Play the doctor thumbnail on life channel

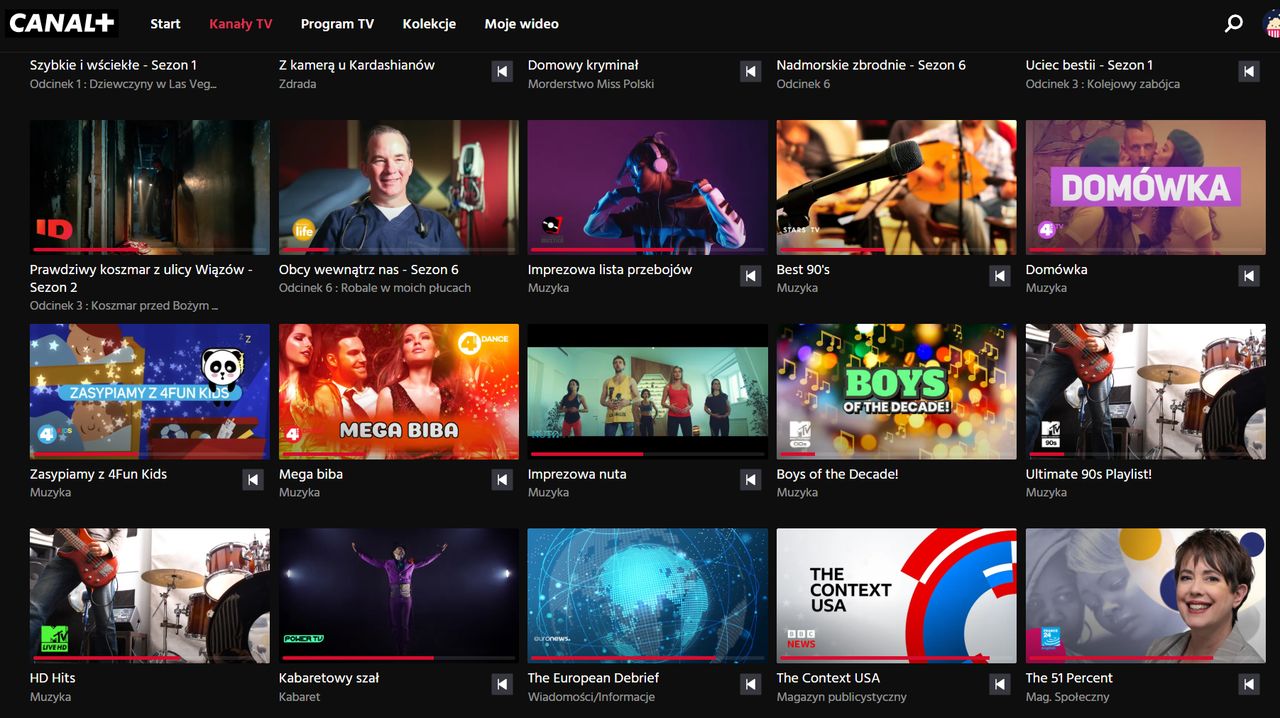point(399,187)
